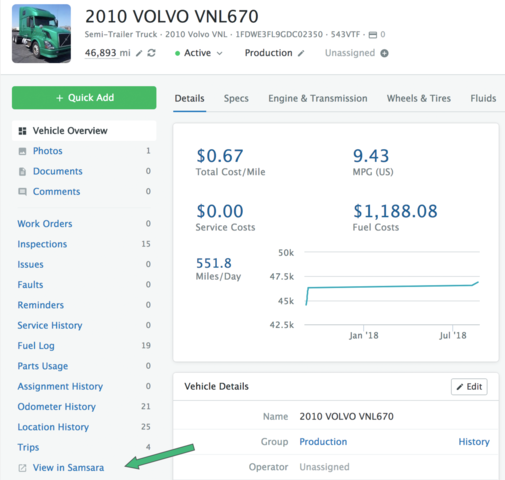Viewport: 505px width, 480px height.
Task: Edit the Production group pencil icon
Action: [x=301, y=53]
